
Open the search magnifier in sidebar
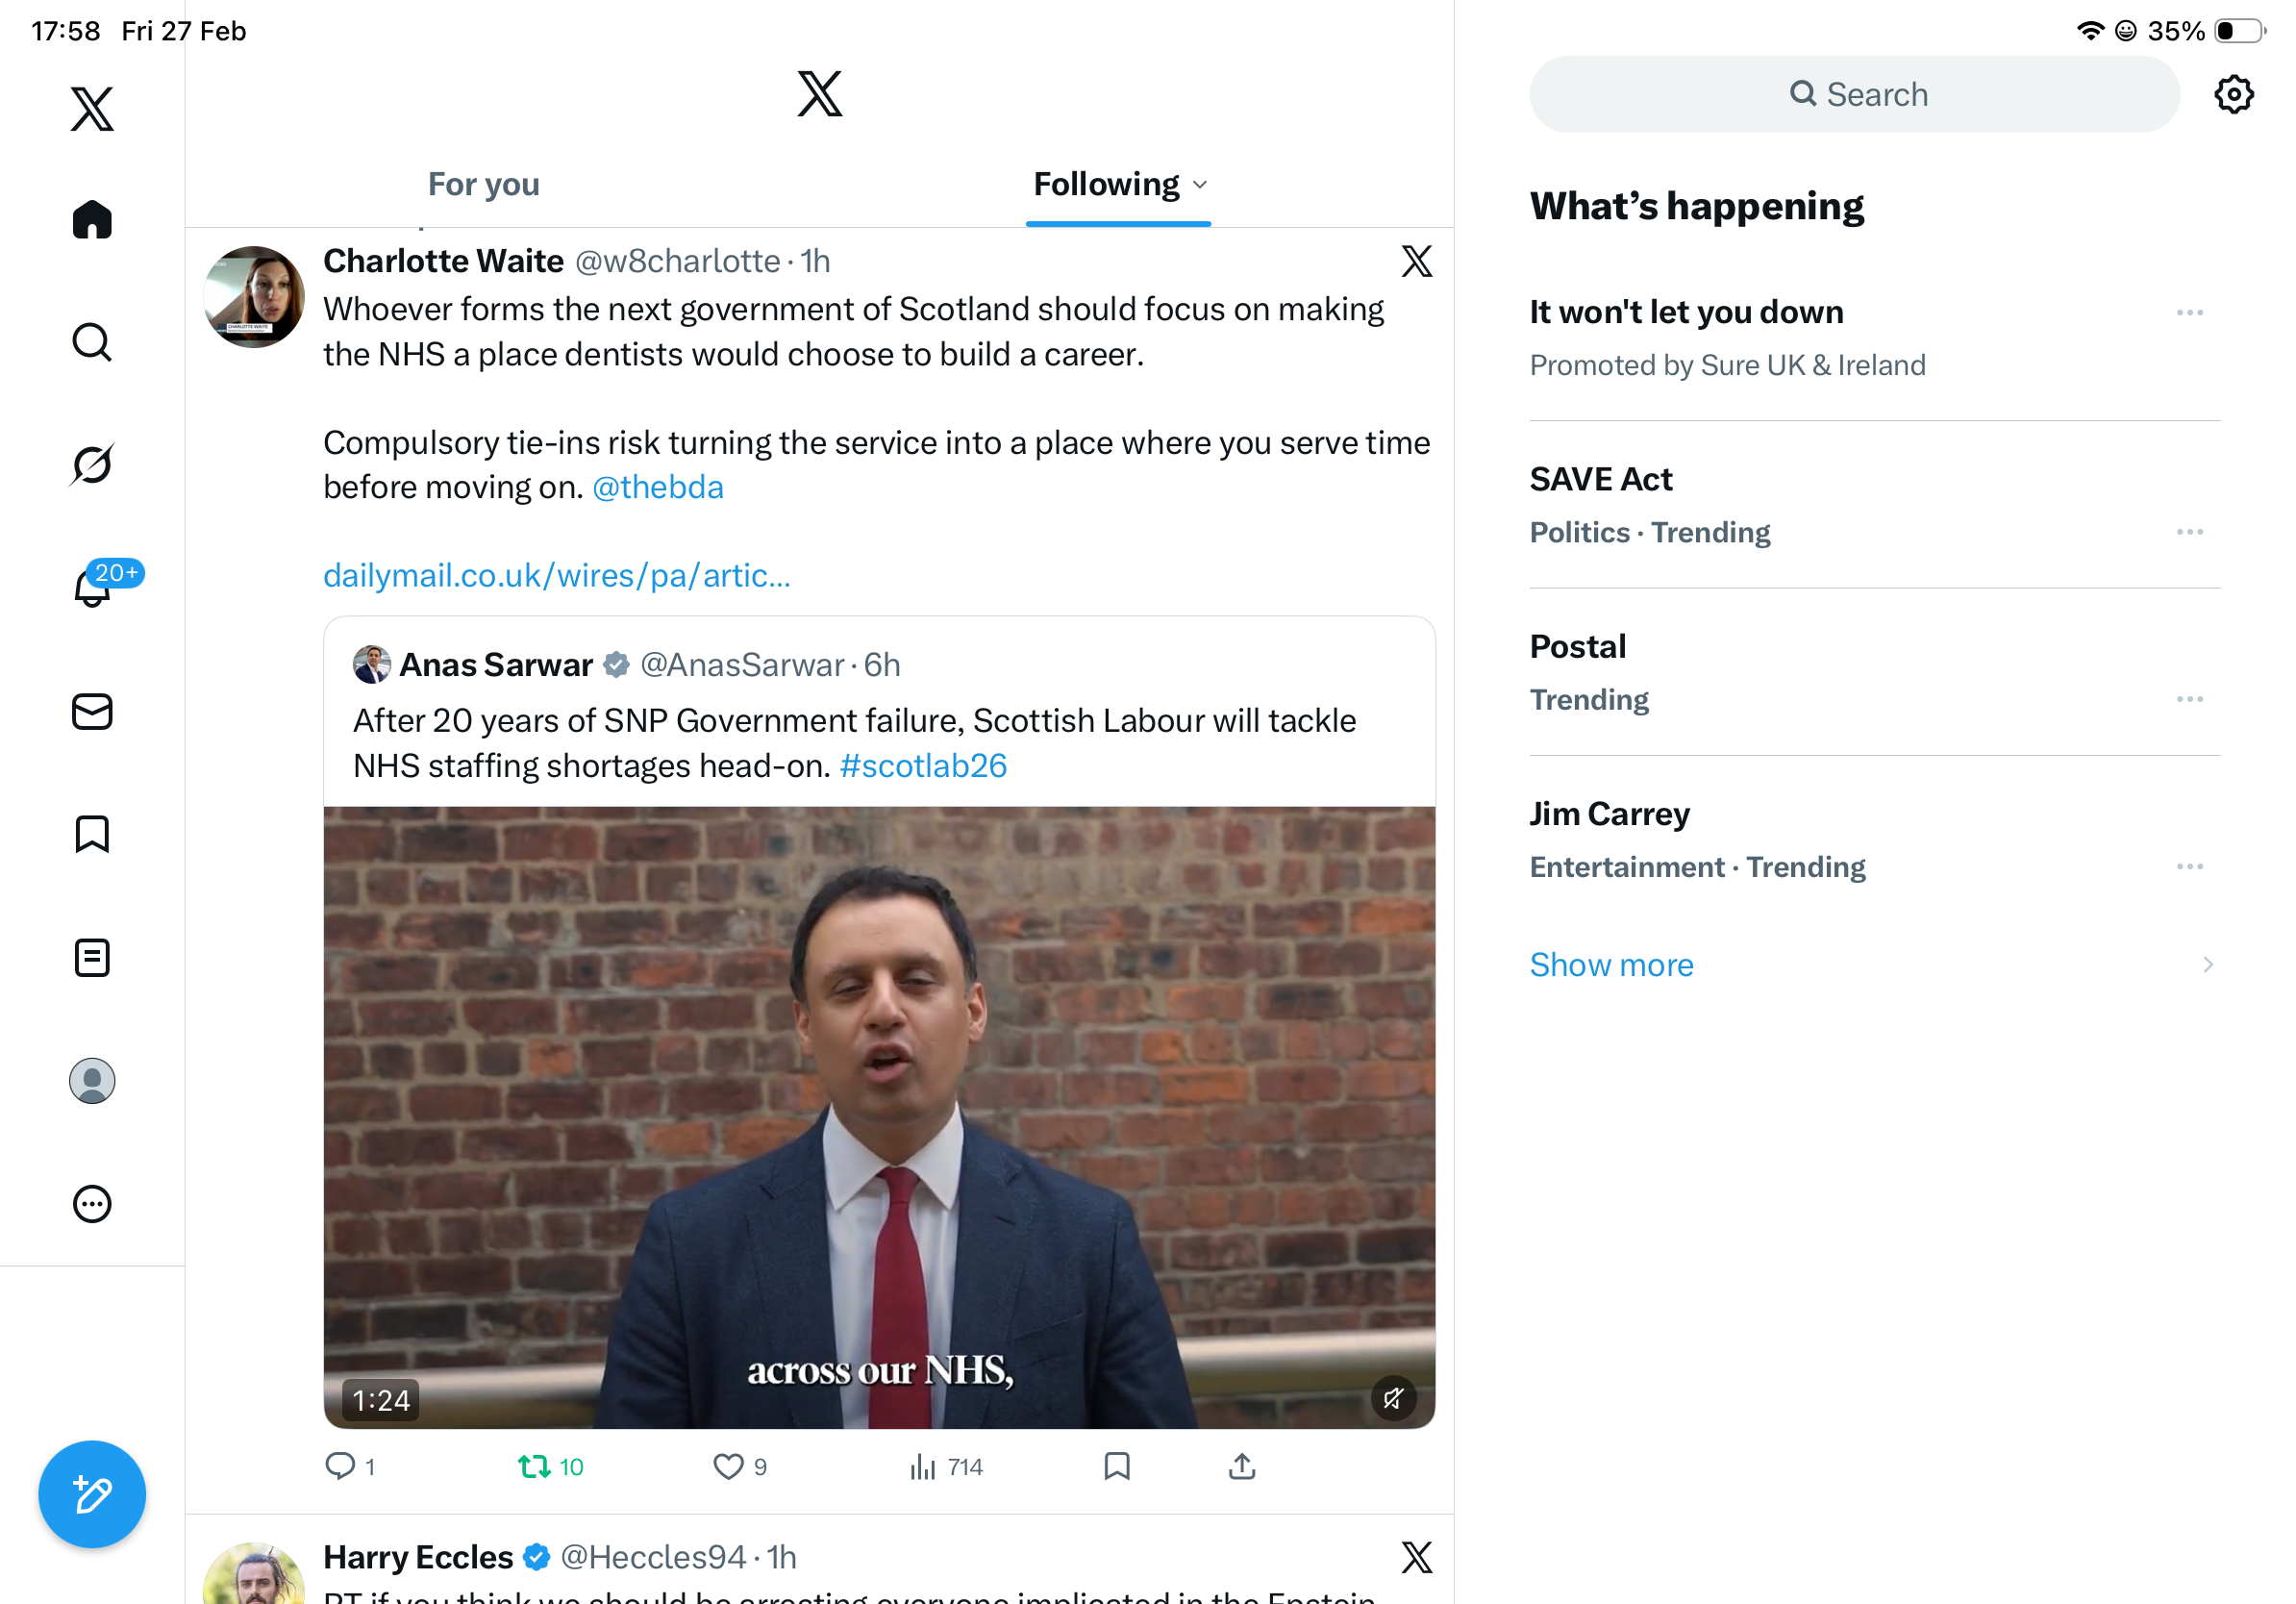[92, 342]
